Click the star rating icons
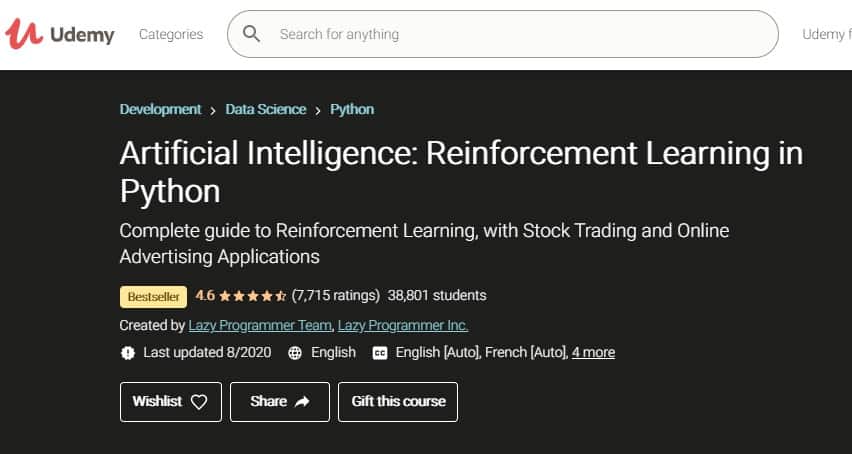The width and height of the screenshot is (852, 454). coord(253,296)
